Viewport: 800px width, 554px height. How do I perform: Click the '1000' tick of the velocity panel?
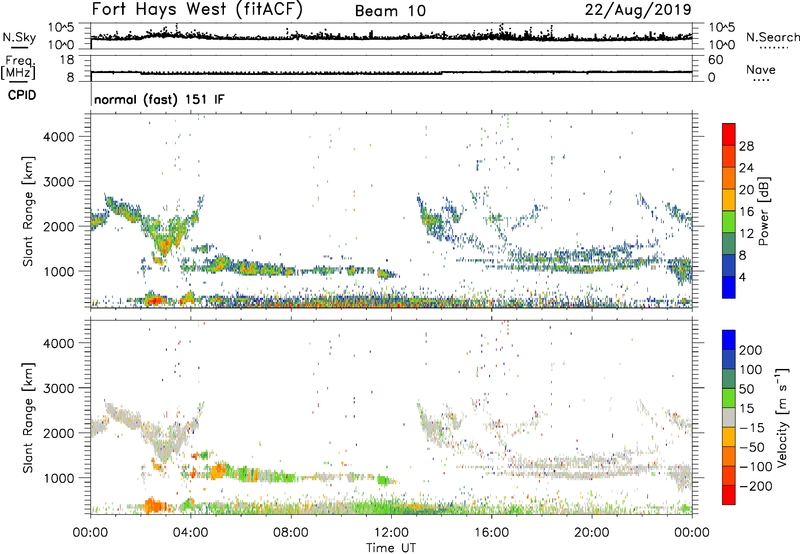point(59,478)
